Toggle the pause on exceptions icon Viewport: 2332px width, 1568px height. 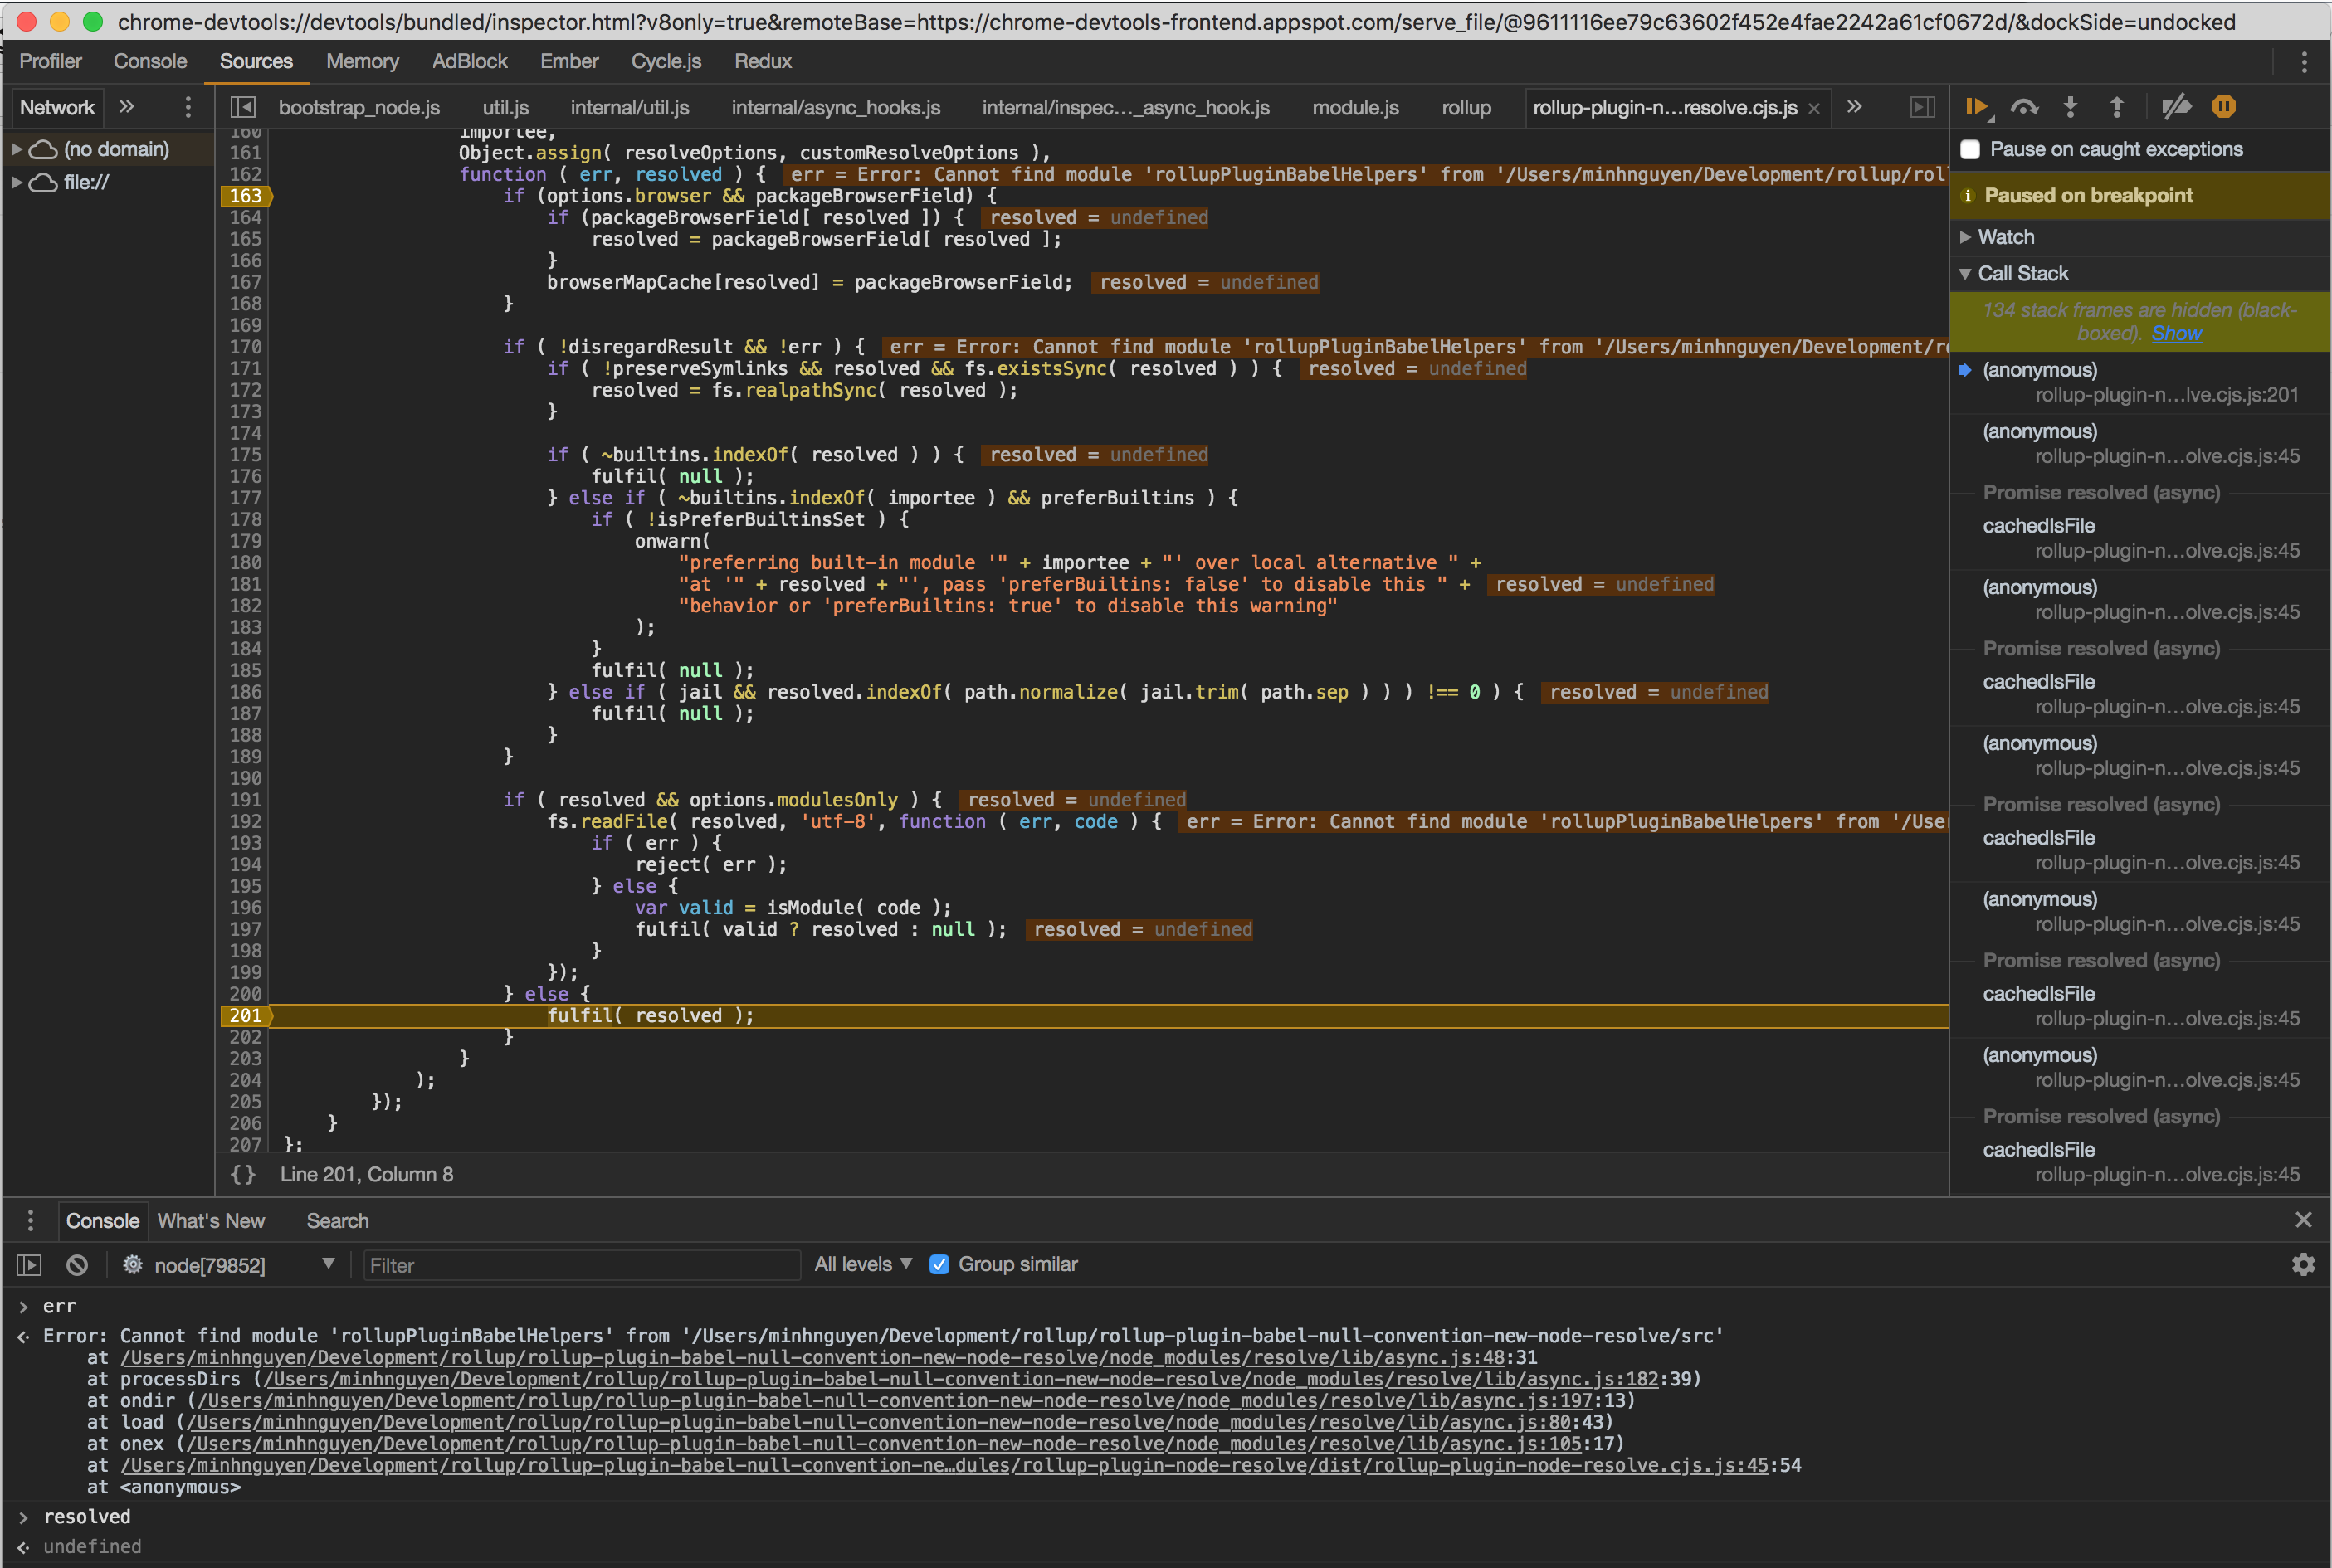[x=2224, y=107]
